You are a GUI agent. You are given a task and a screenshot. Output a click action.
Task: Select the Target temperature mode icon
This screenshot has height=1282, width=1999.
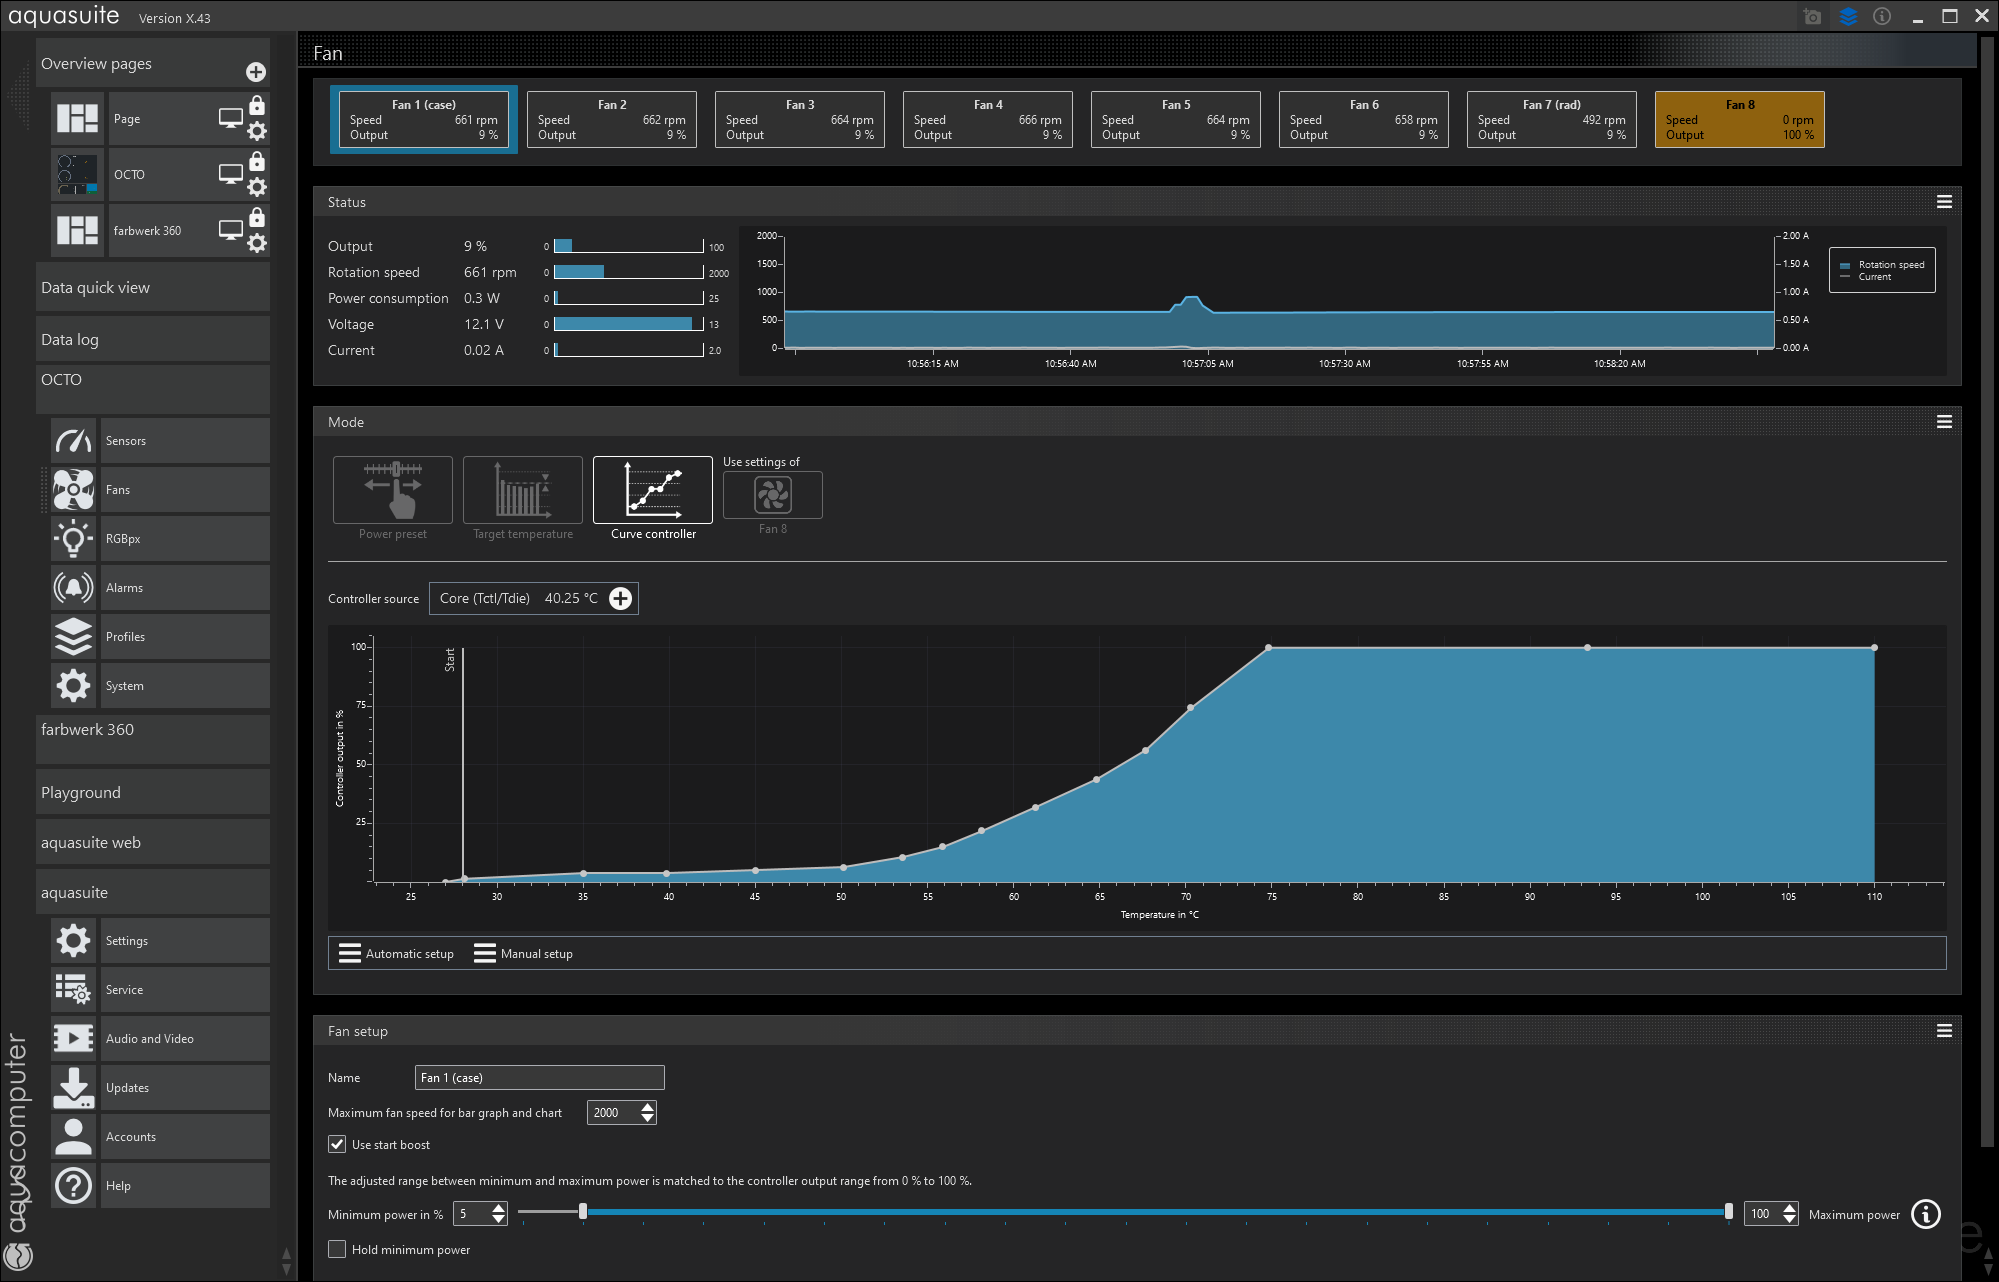click(x=523, y=490)
